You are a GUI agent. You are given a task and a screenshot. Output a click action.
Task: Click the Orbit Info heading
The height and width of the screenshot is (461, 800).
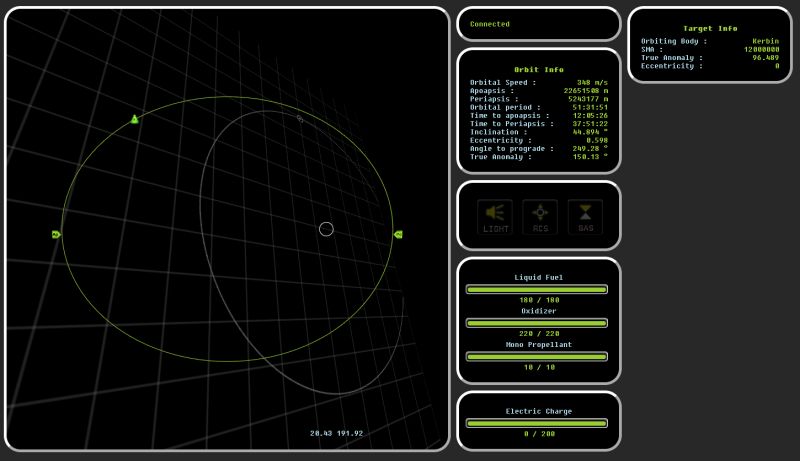click(539, 69)
